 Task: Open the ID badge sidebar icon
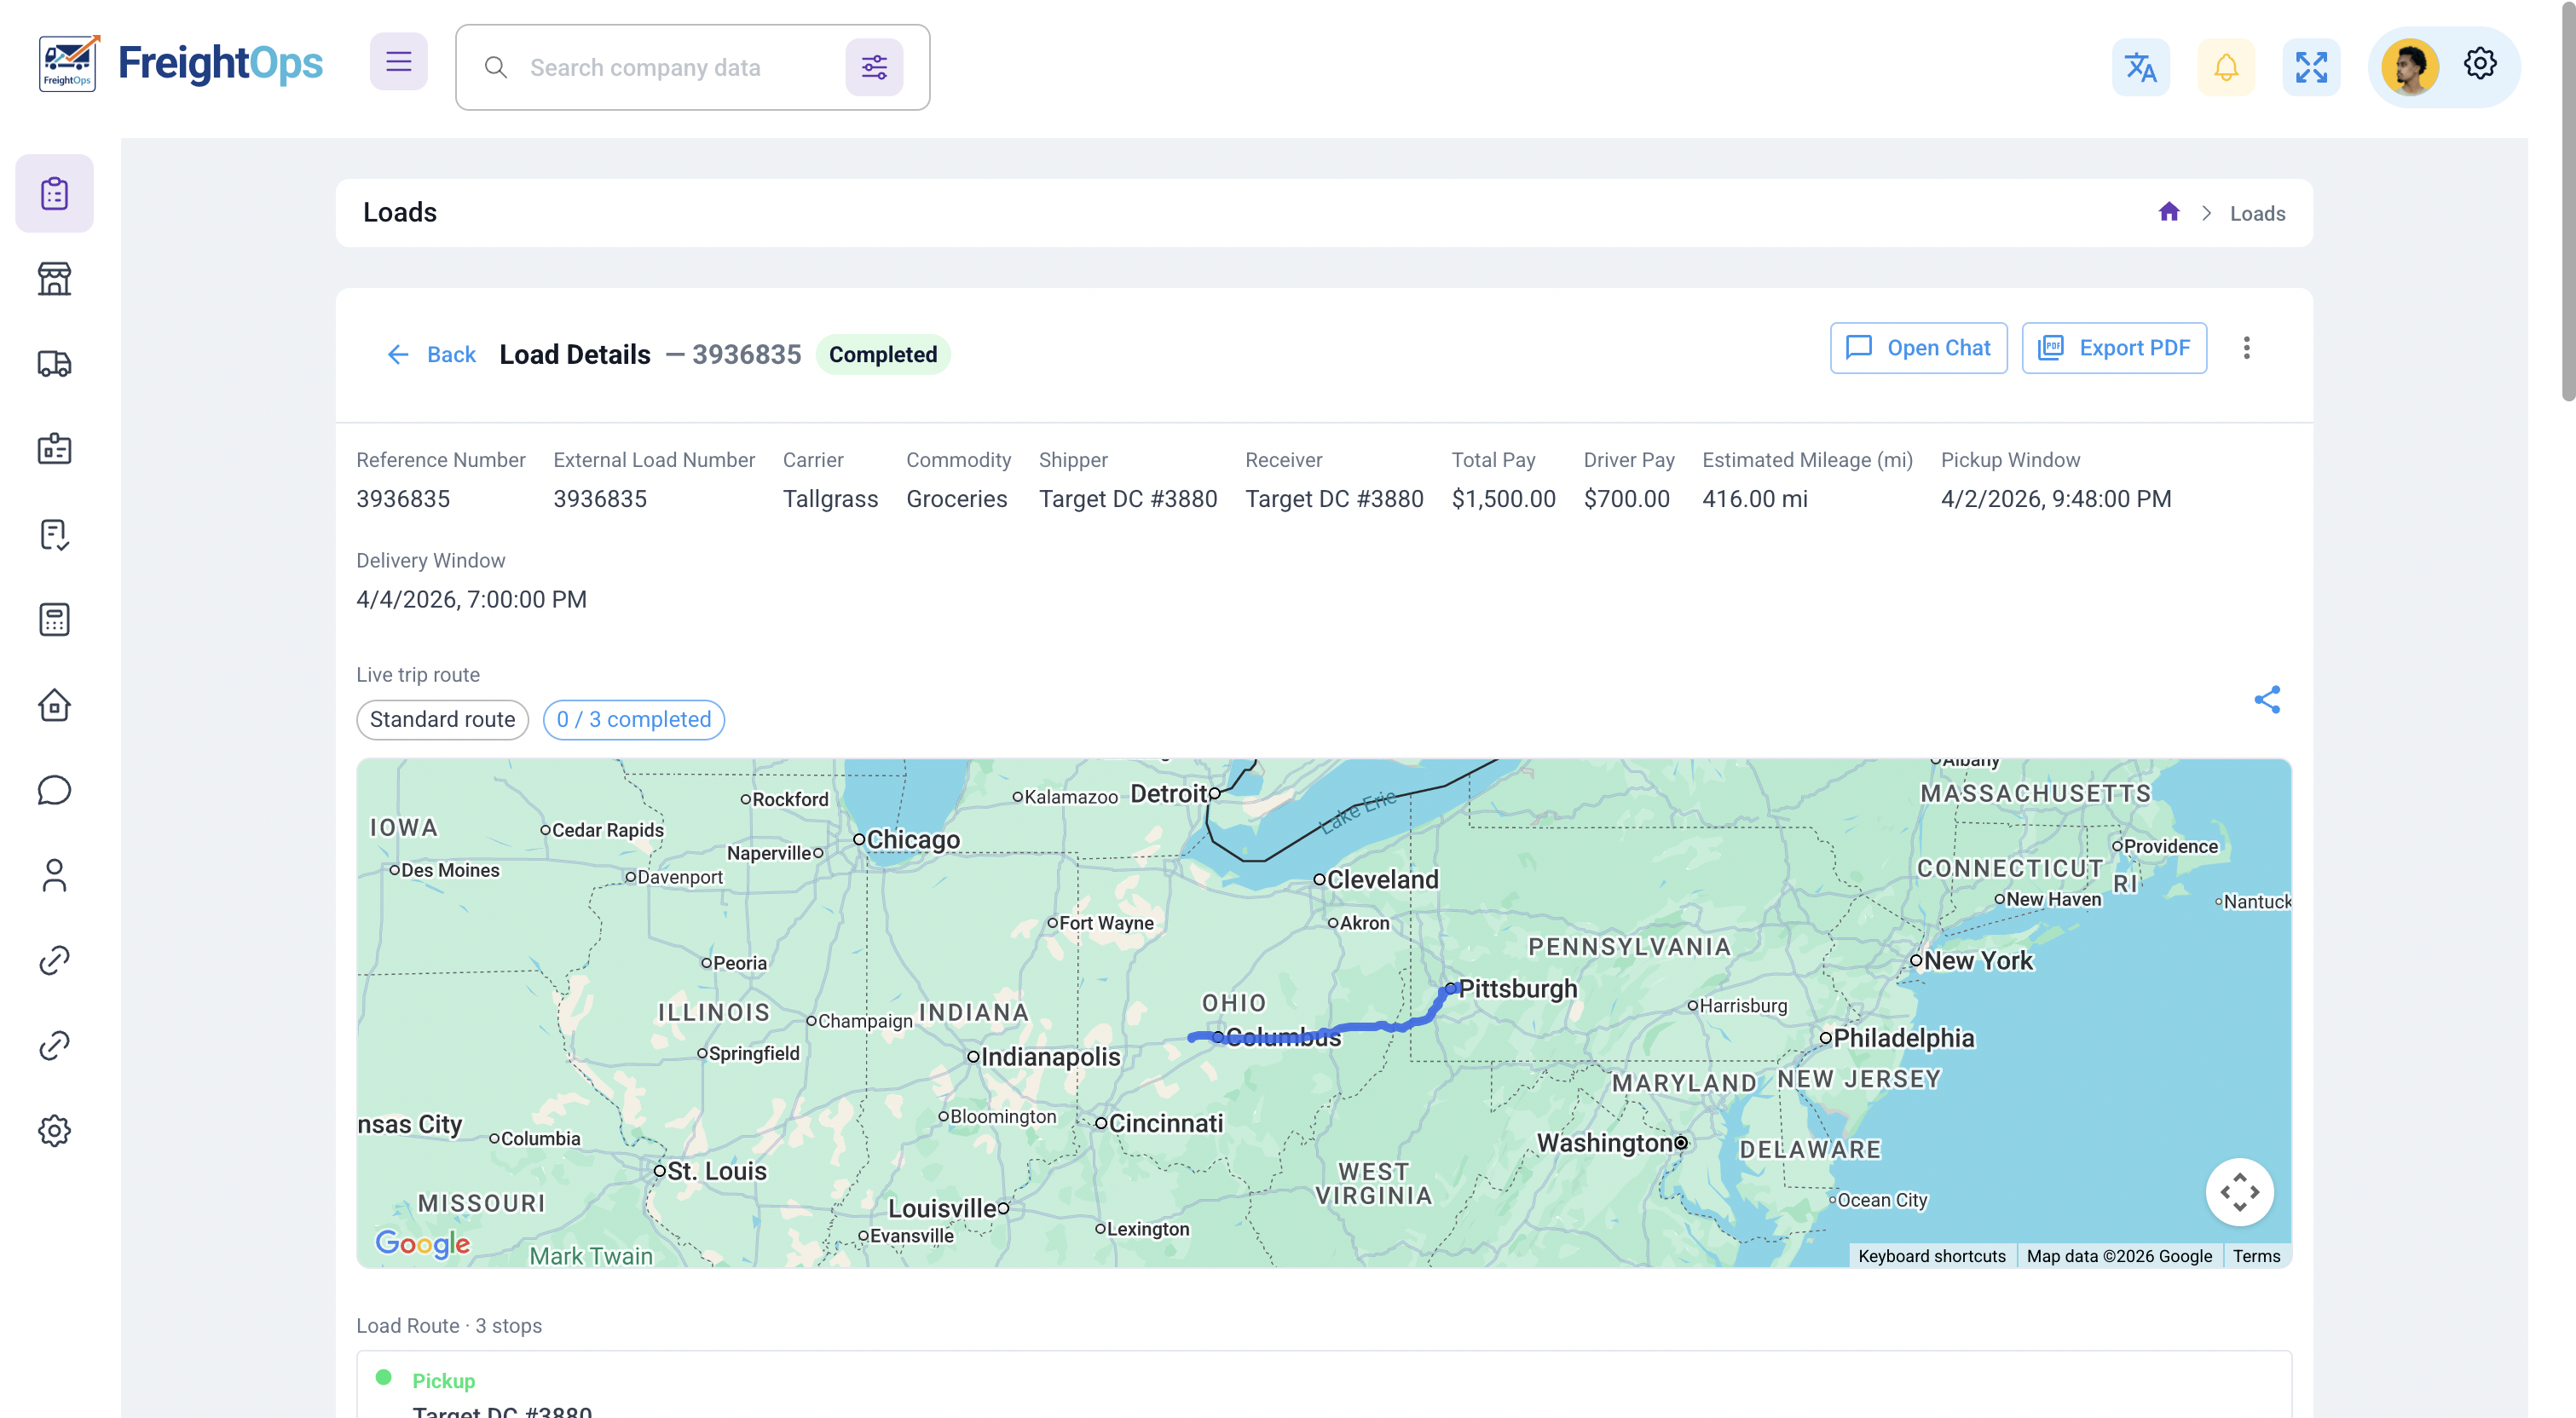click(54, 449)
